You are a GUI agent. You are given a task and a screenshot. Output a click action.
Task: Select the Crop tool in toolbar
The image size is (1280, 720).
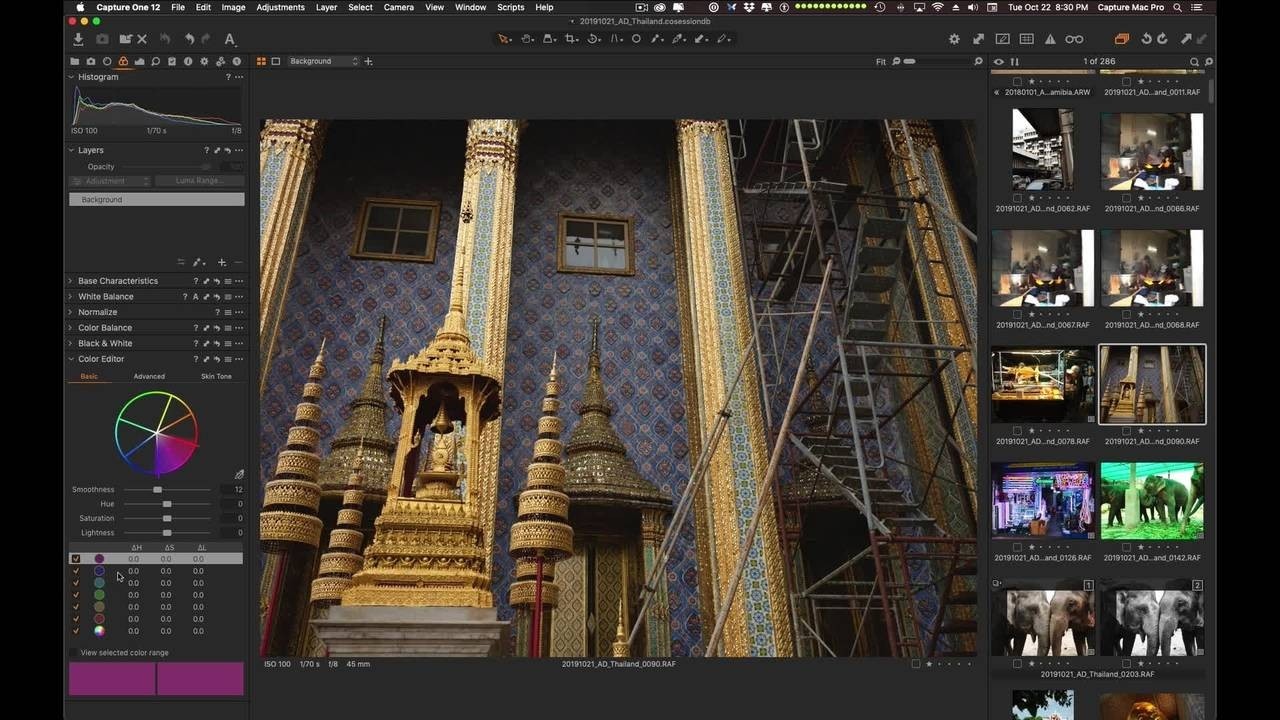(571, 39)
